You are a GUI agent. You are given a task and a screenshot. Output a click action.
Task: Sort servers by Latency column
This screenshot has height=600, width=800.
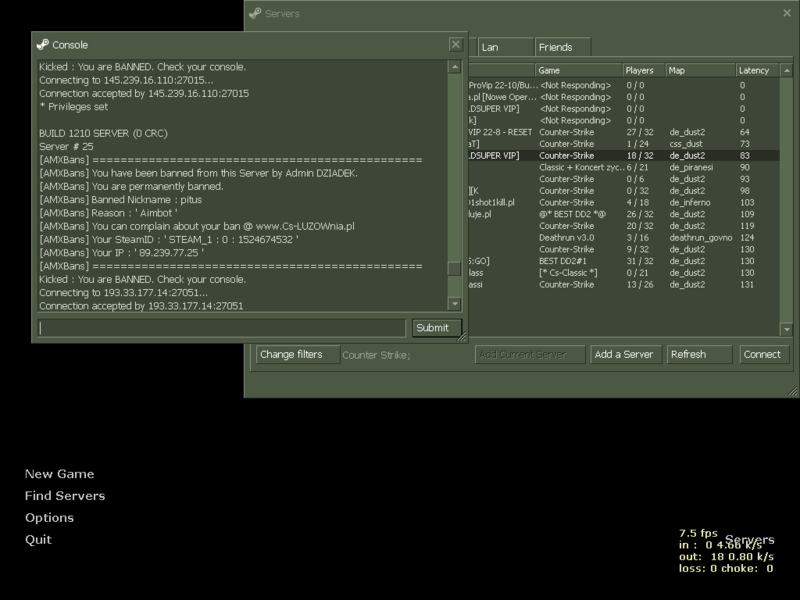pos(755,71)
